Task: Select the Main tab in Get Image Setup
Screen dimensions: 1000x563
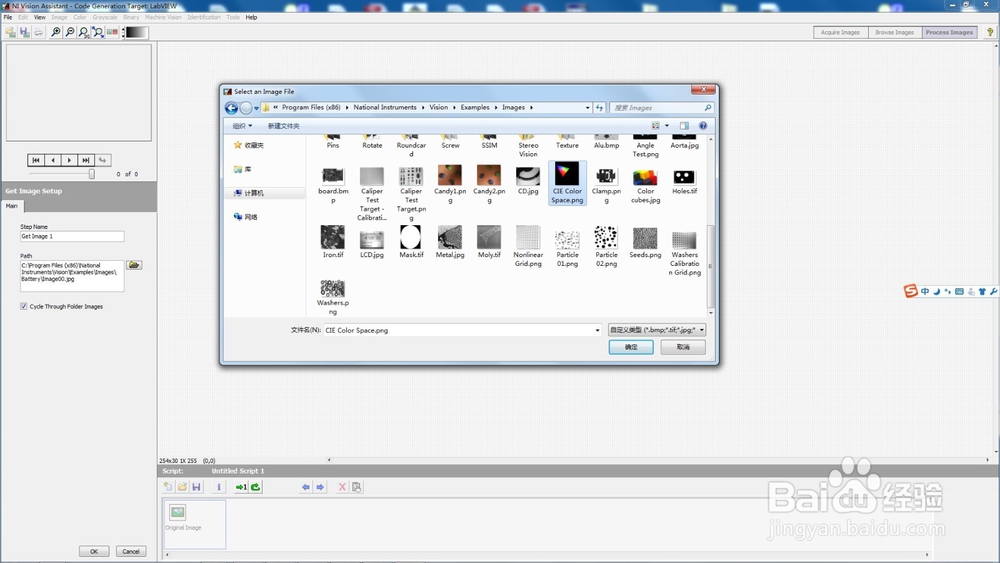Action: click(12, 206)
